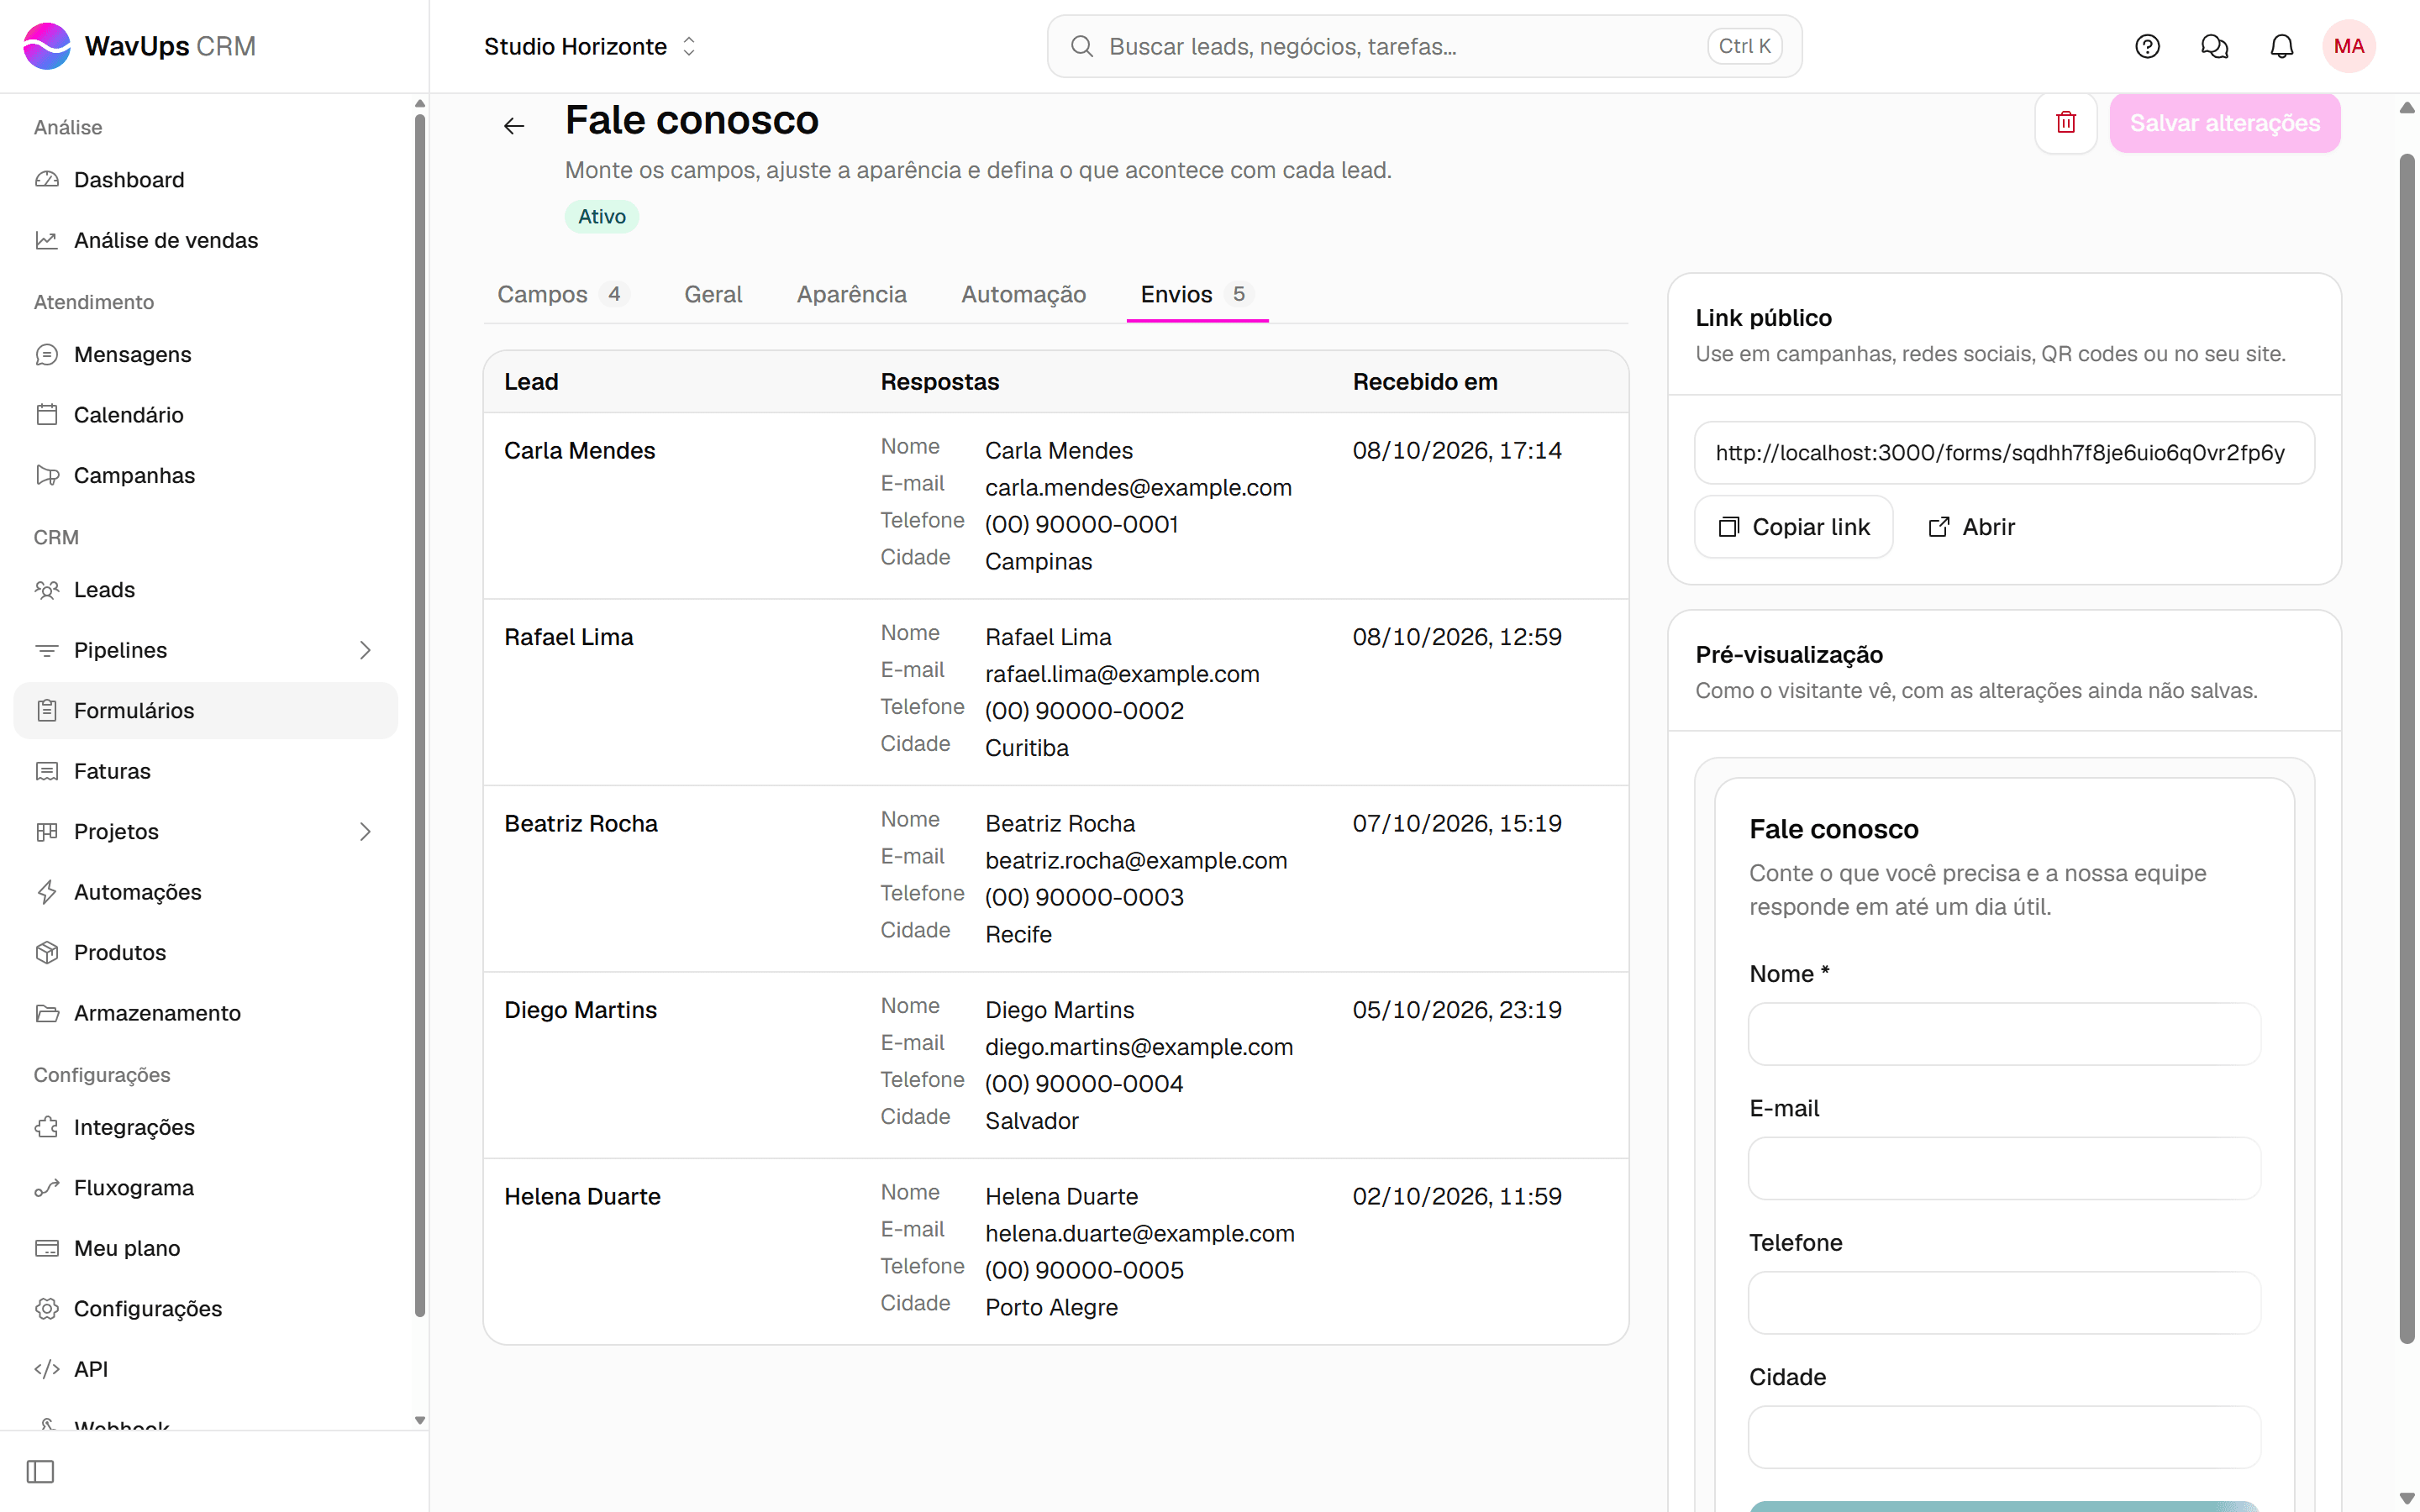Image resolution: width=2420 pixels, height=1512 pixels.
Task: Open the notifications bell
Action: click(2281, 46)
